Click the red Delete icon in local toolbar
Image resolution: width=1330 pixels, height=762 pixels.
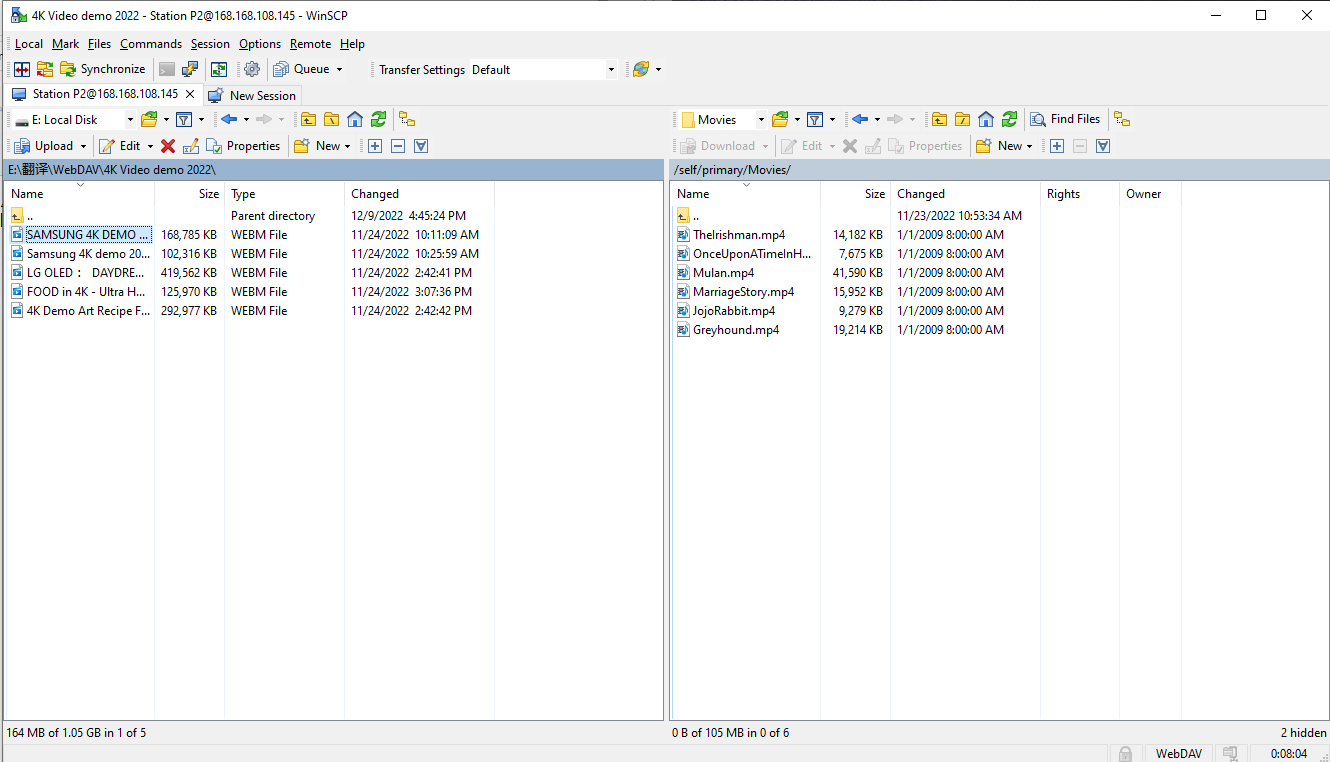168,146
